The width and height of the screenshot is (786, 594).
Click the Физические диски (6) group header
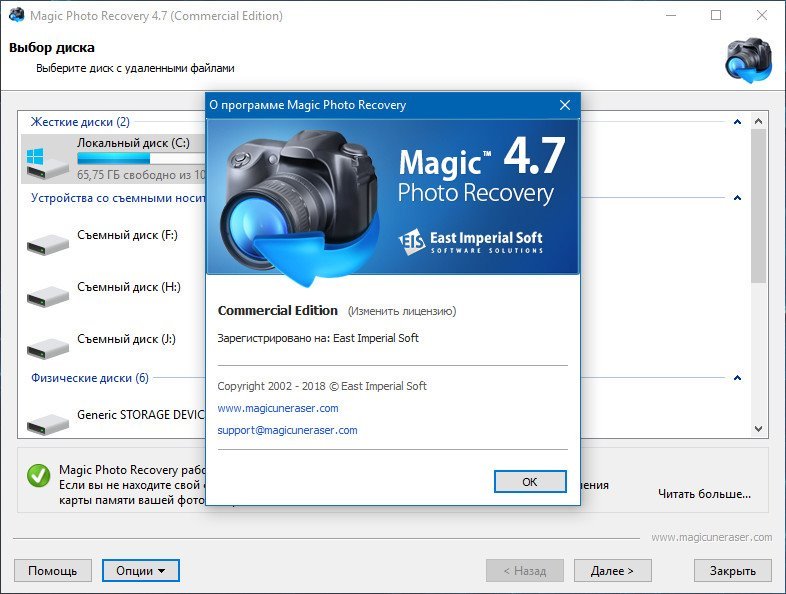coord(90,378)
